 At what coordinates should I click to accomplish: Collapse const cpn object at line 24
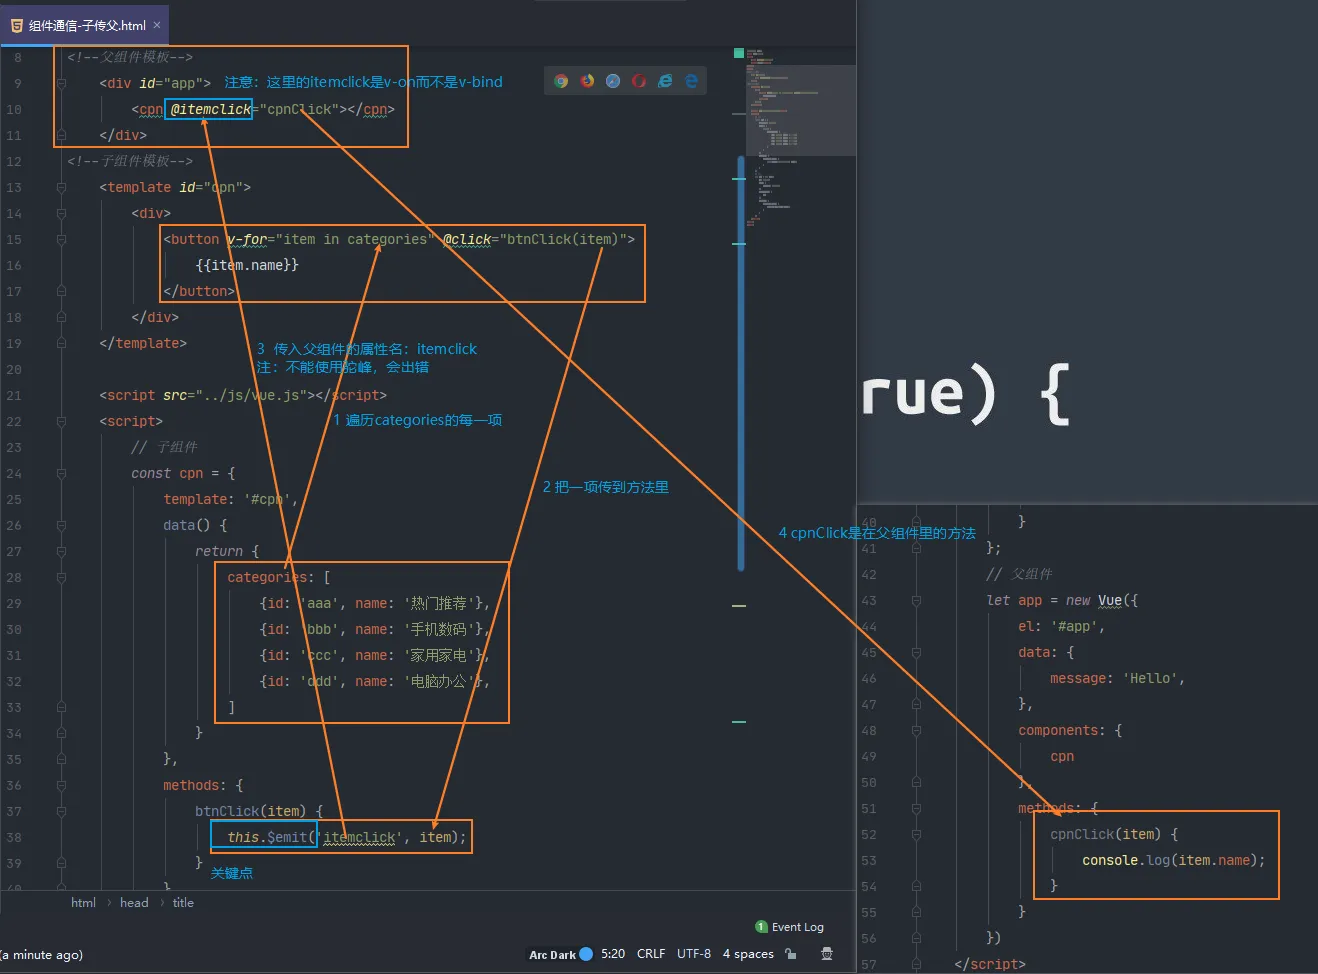point(61,473)
